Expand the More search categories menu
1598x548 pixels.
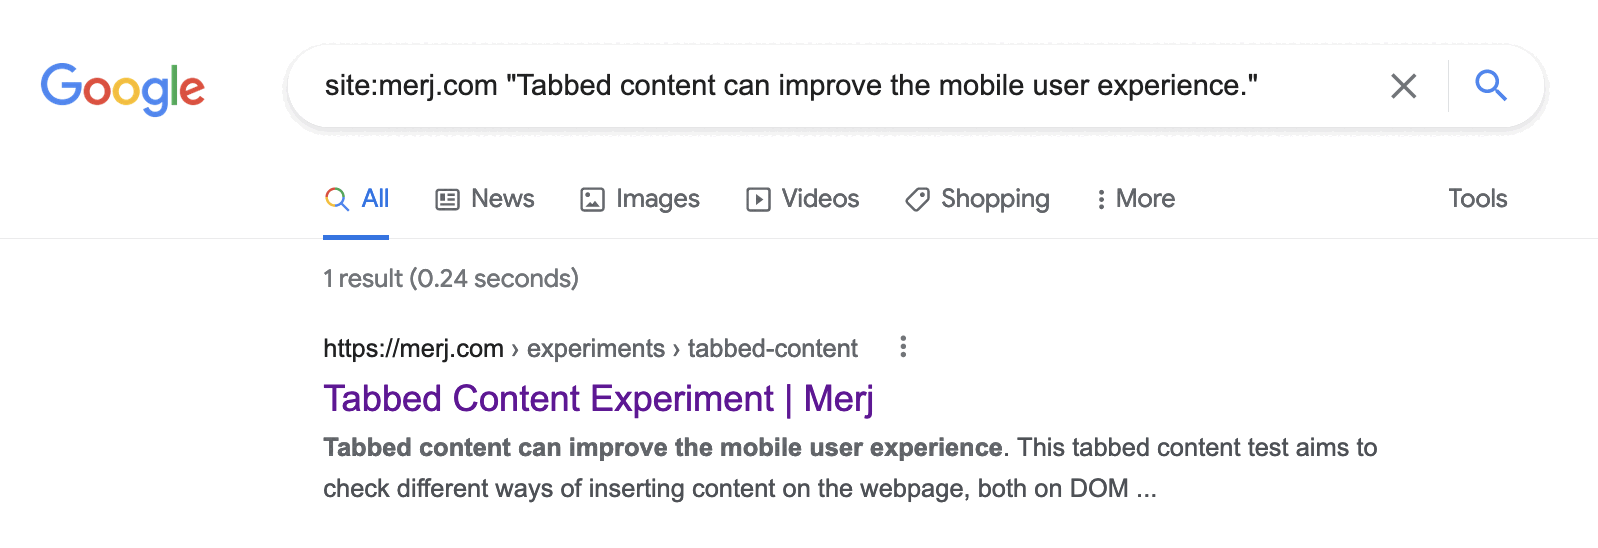tap(1135, 199)
